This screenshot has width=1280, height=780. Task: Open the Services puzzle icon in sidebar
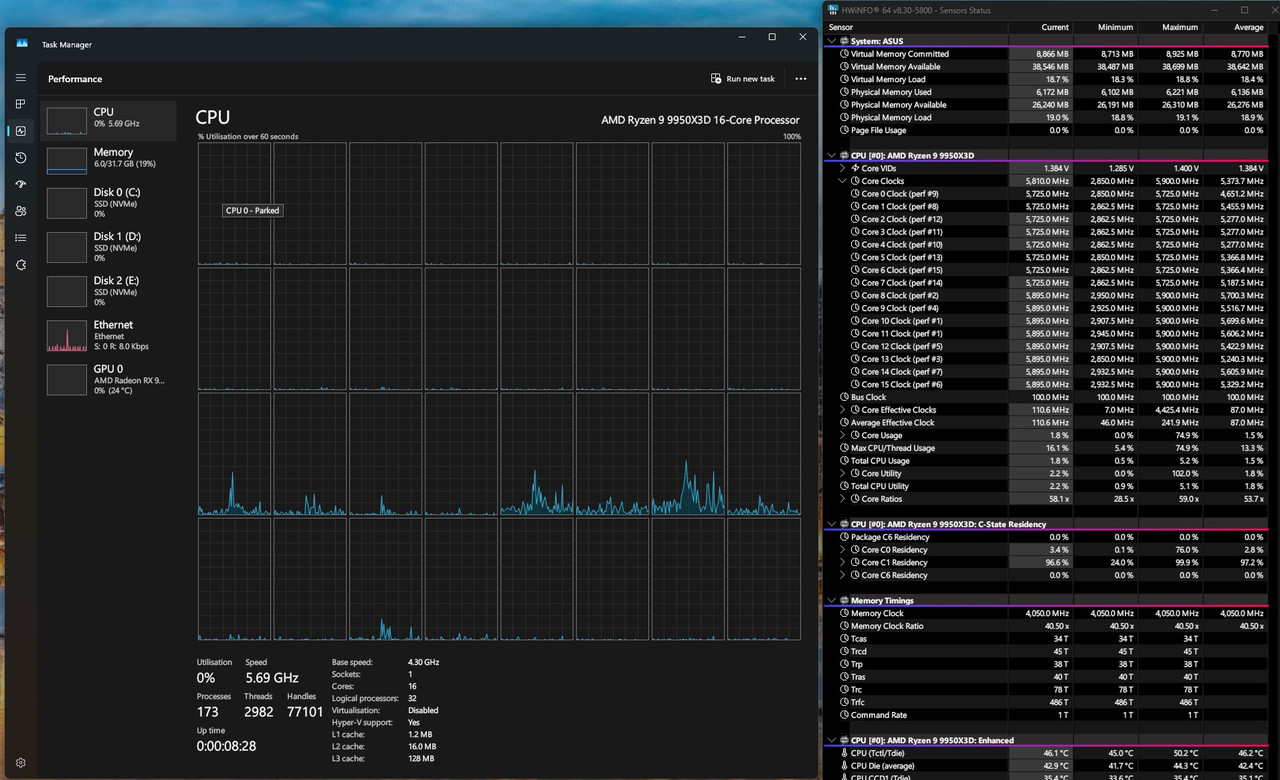[21, 265]
